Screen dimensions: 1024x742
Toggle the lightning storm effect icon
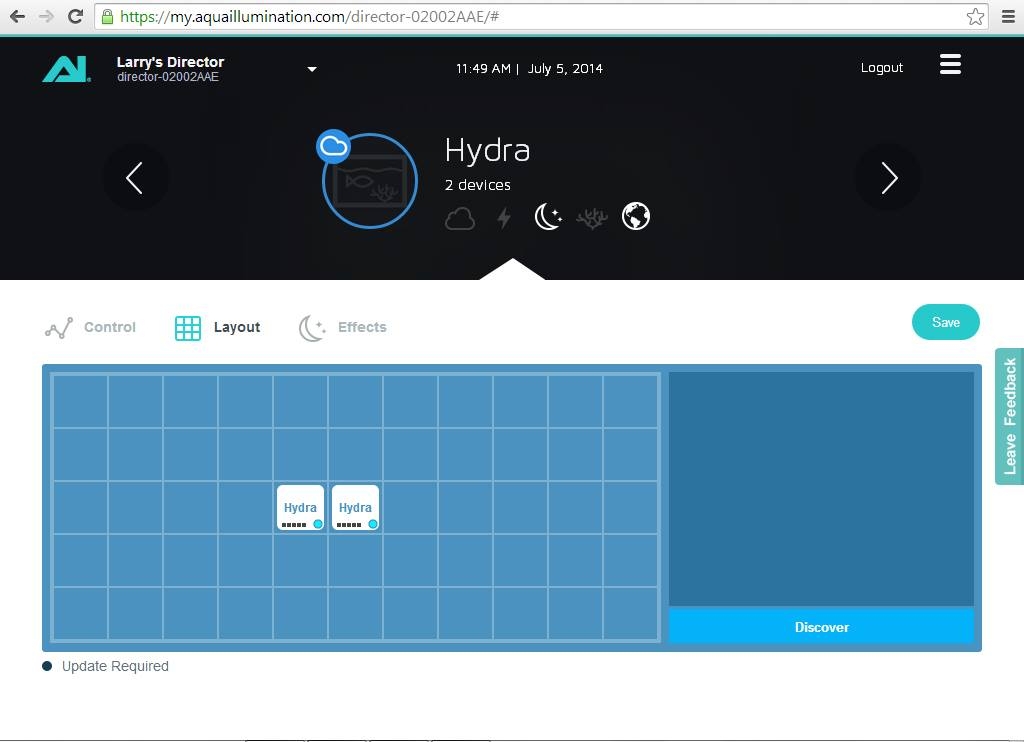click(x=504, y=218)
